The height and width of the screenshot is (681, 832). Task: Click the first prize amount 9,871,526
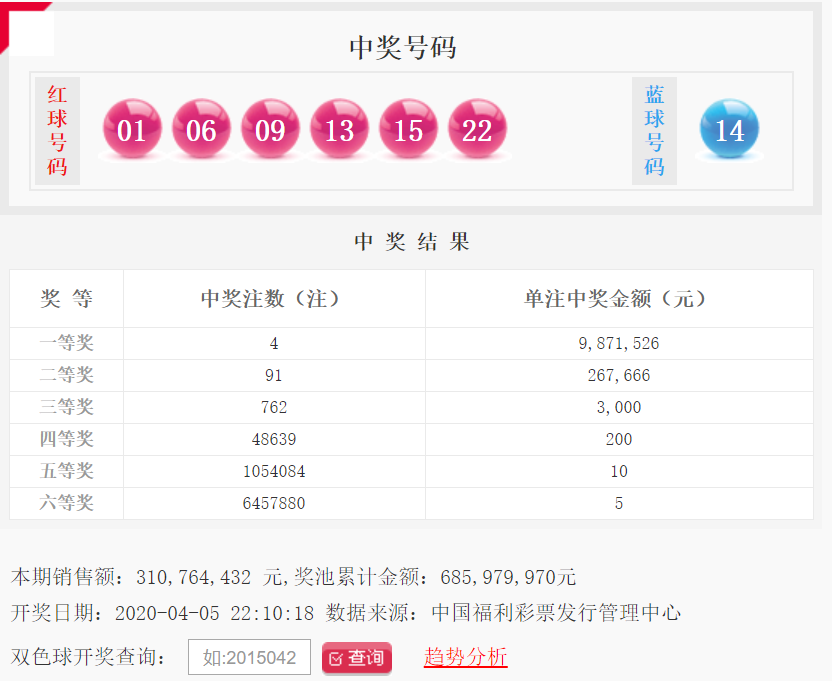pyautogui.click(x=618, y=343)
